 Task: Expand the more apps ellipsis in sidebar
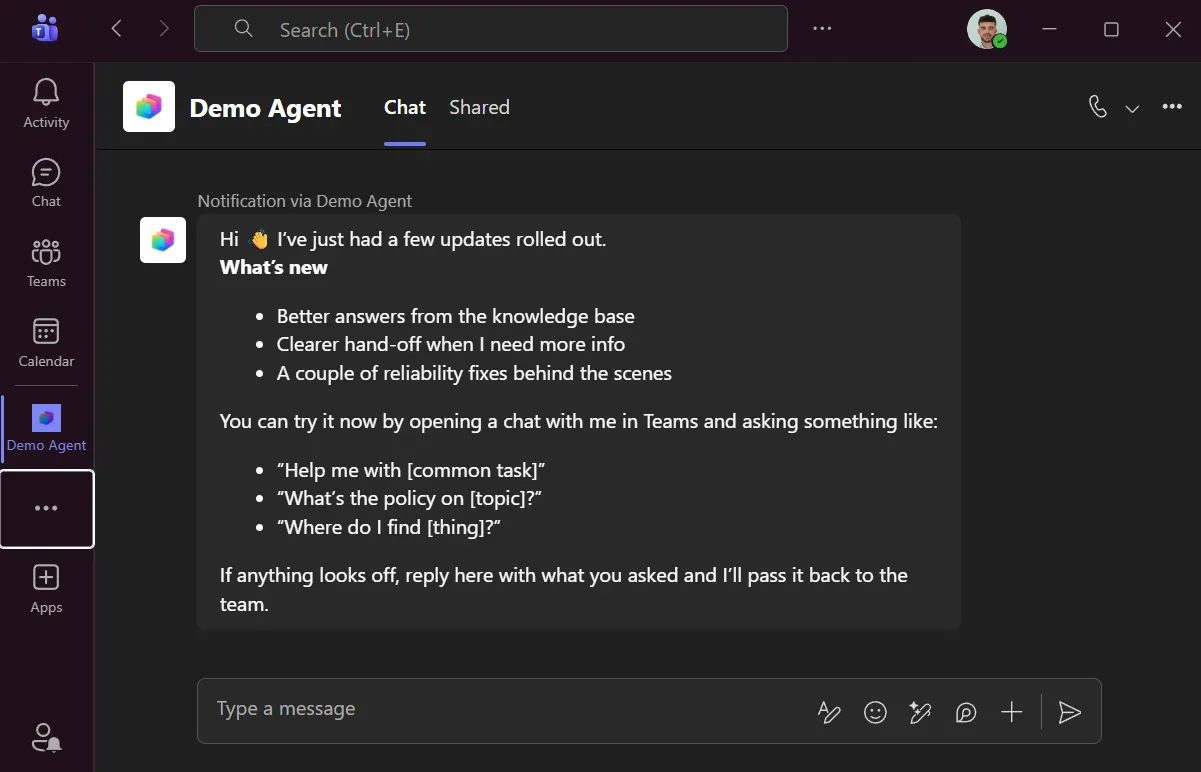click(46, 508)
